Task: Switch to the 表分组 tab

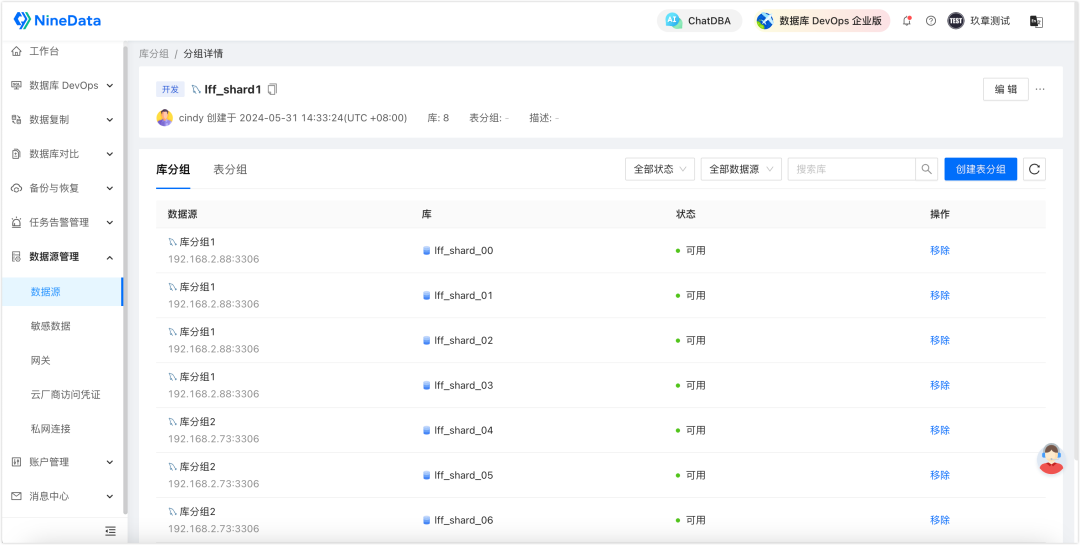Action: (x=230, y=169)
